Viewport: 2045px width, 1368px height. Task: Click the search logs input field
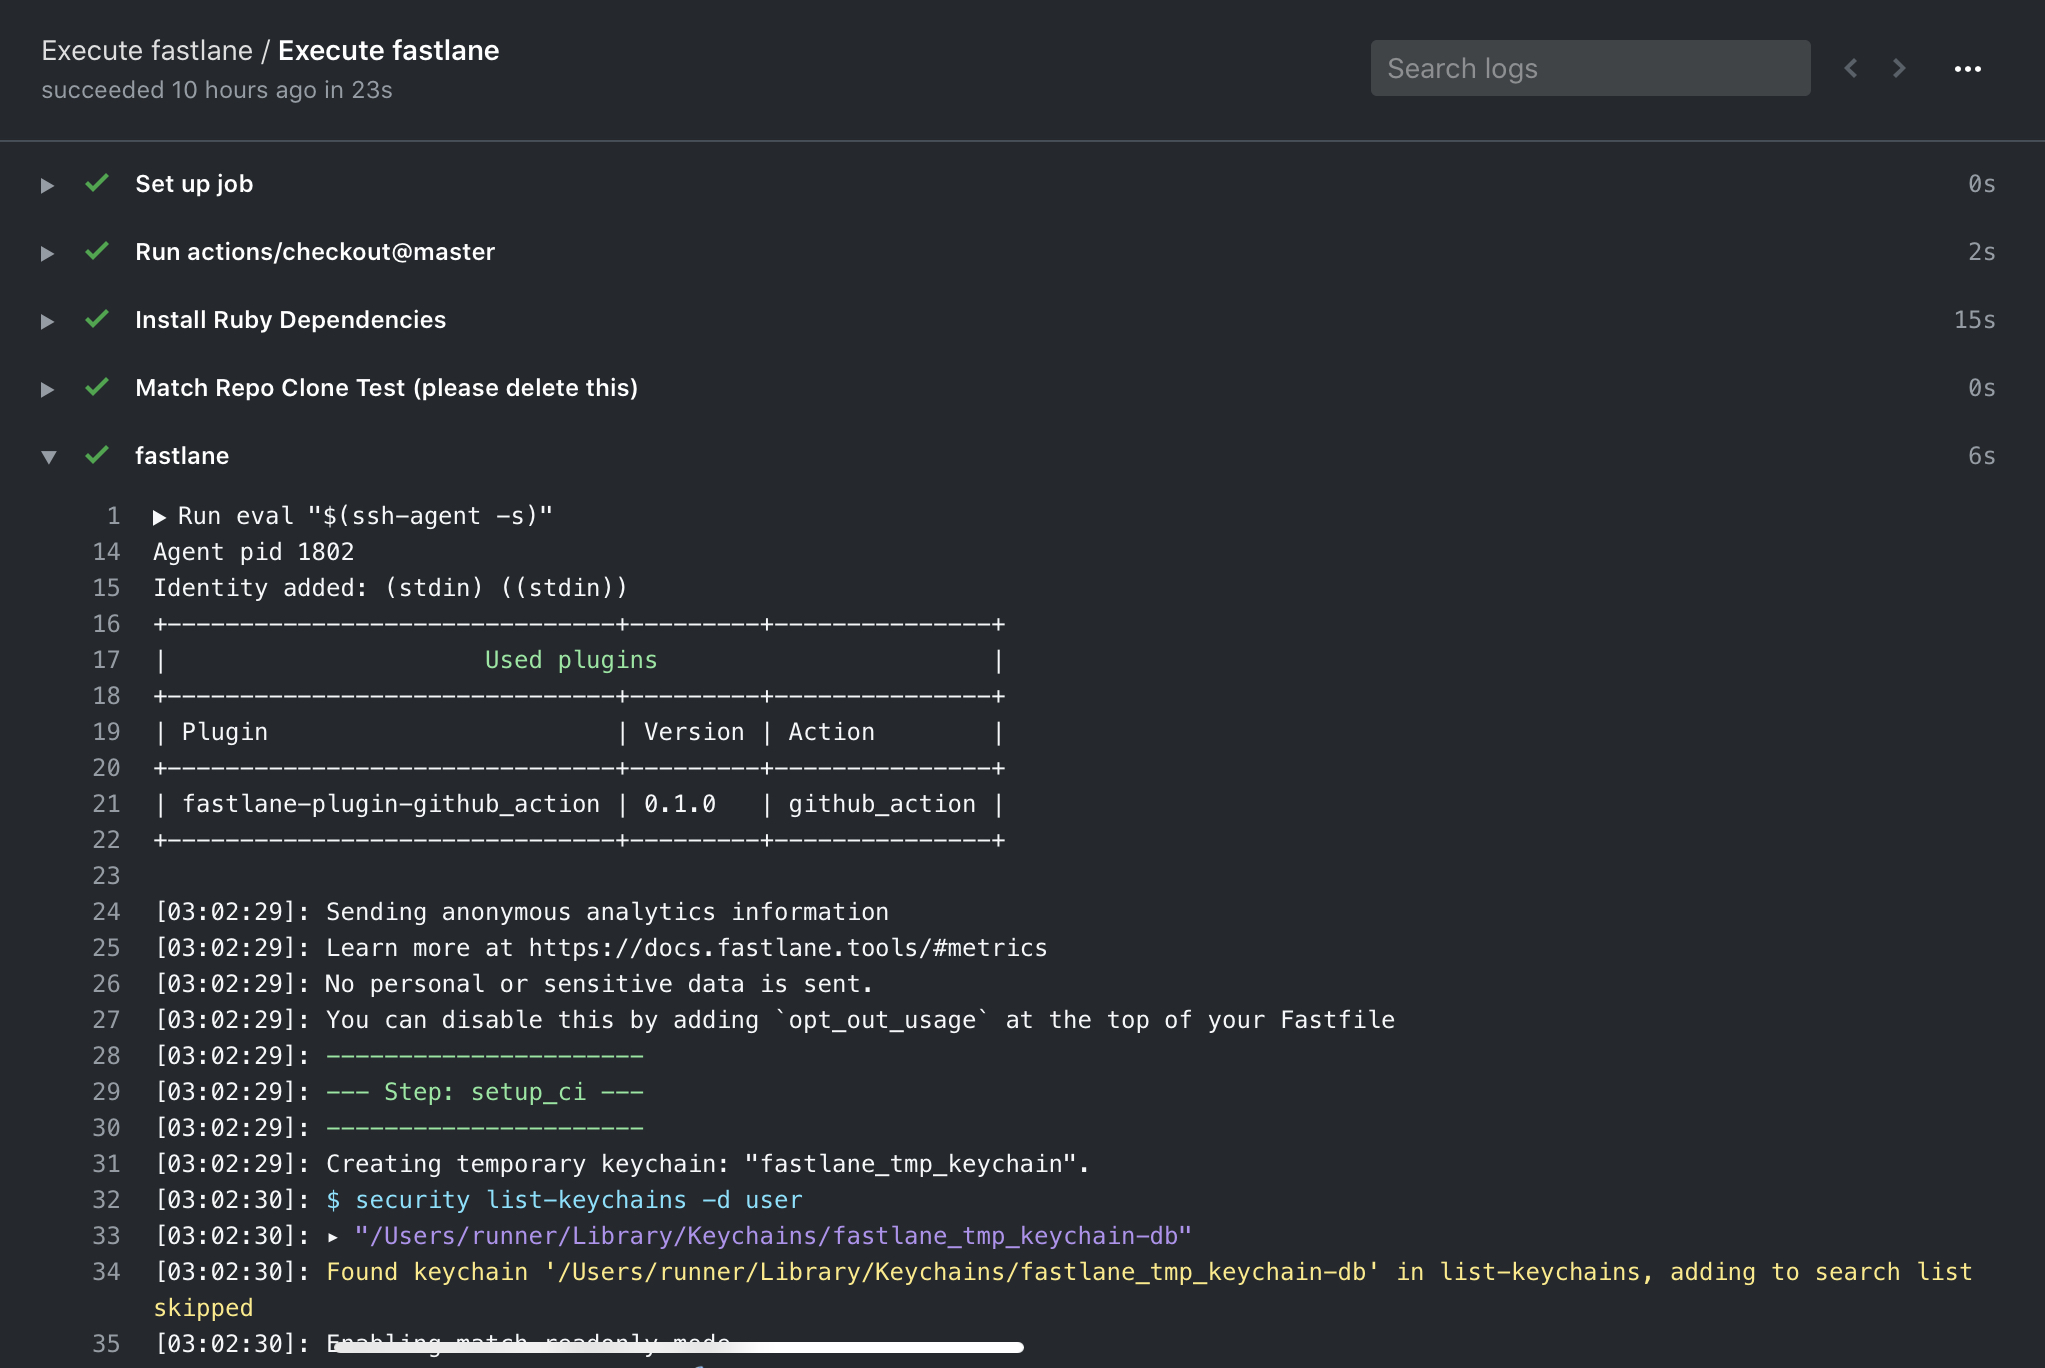tap(1587, 67)
